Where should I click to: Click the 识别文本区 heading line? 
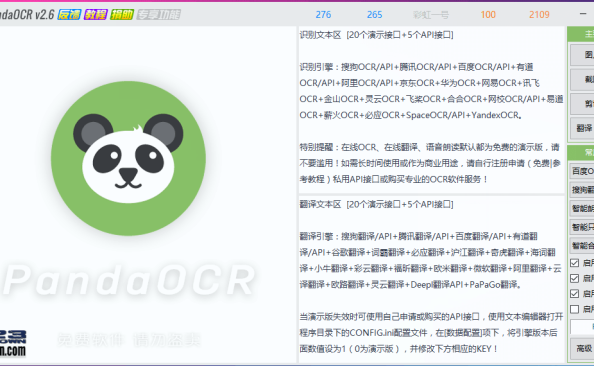point(376,35)
